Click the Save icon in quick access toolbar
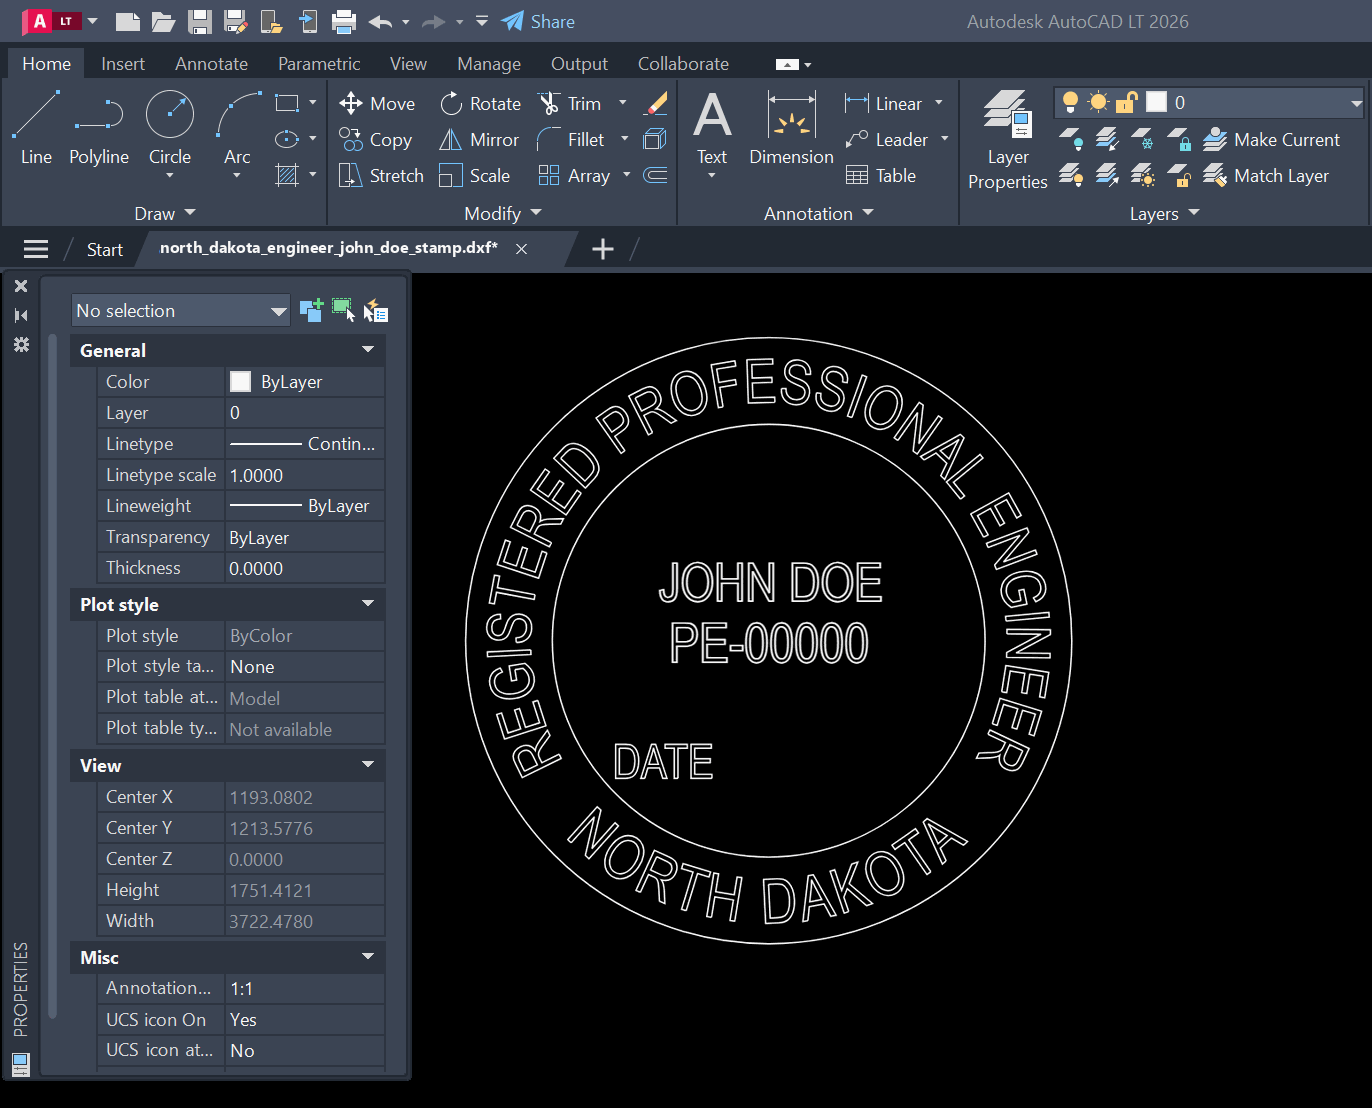1372x1108 pixels. pyautogui.click(x=200, y=21)
